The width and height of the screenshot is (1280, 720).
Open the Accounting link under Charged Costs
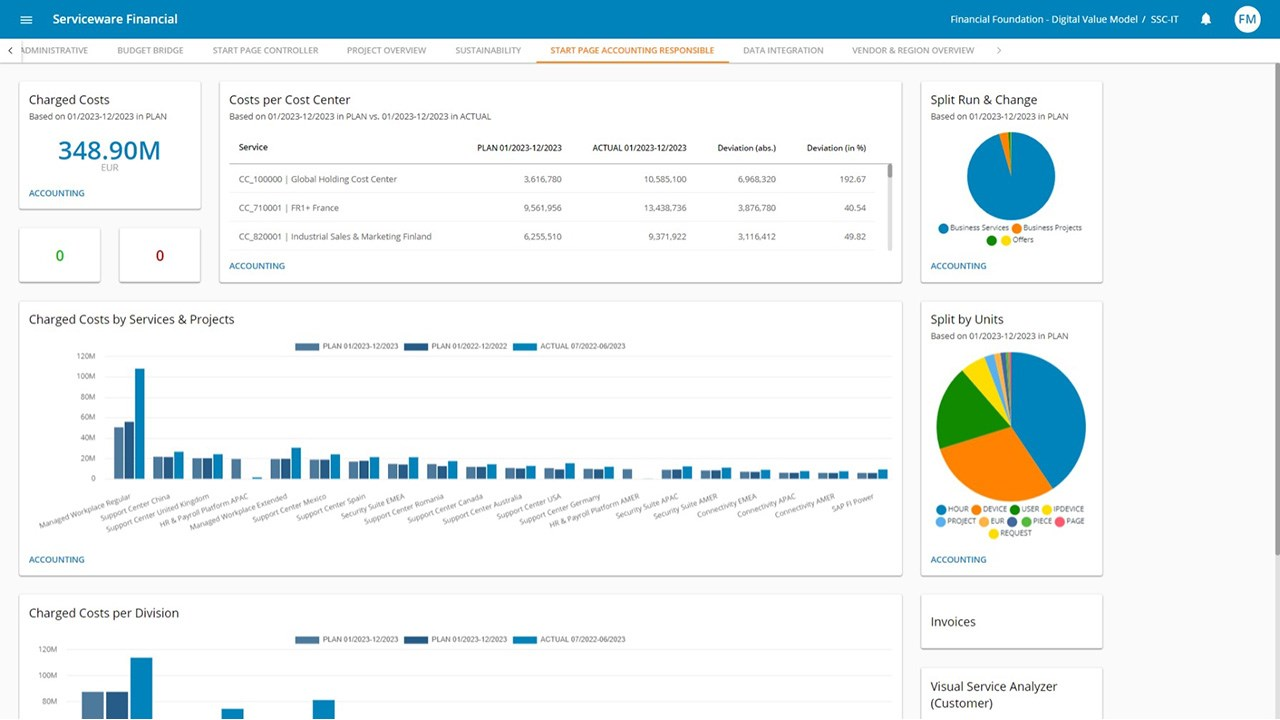56,193
